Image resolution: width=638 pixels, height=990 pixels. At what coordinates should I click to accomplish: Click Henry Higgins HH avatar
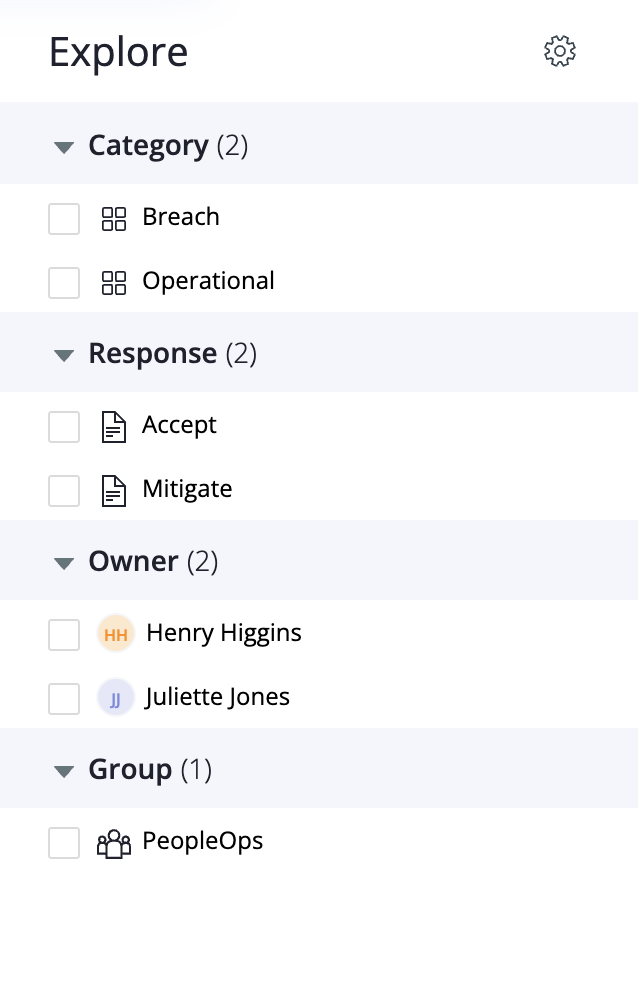coord(116,634)
